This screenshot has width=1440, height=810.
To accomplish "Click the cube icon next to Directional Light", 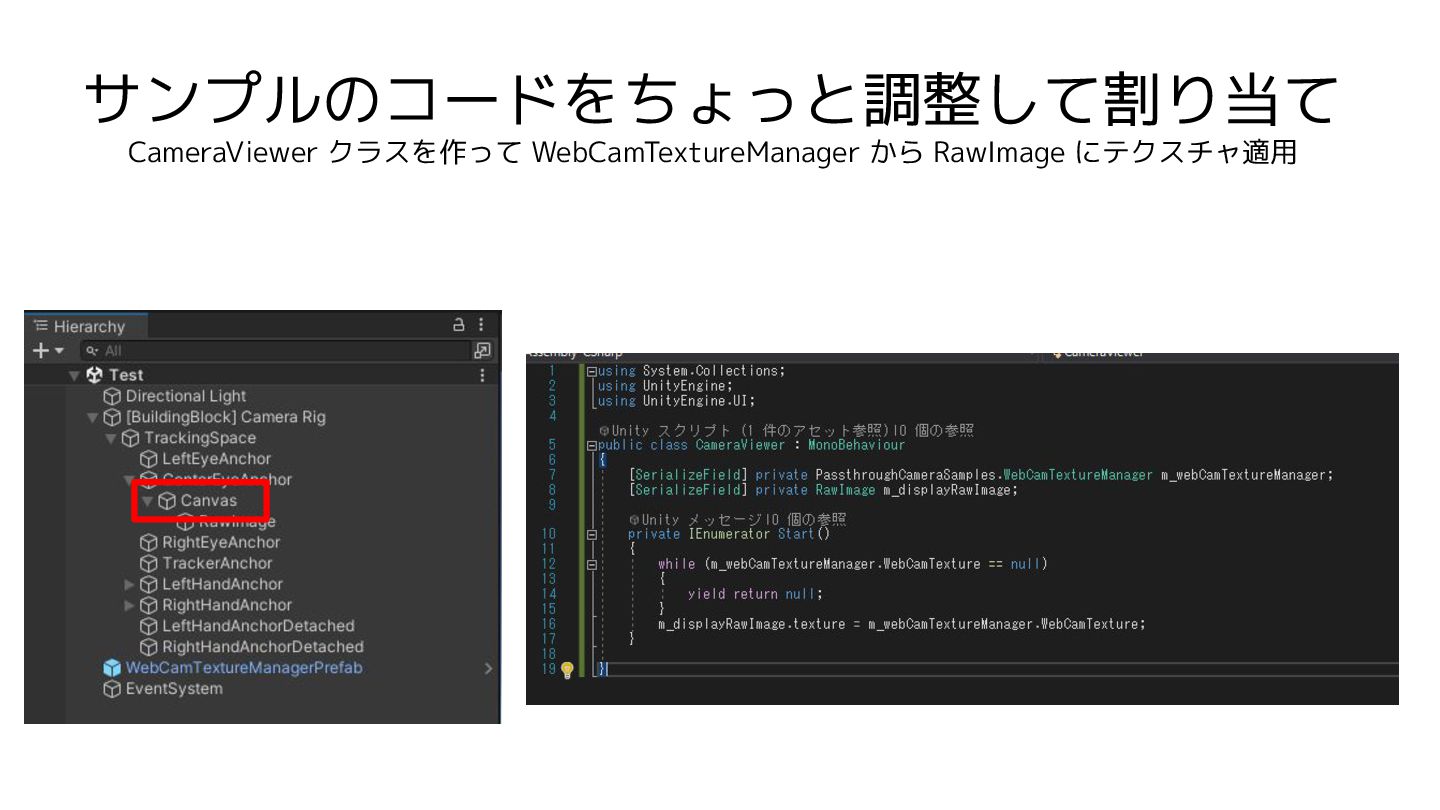I will point(112,396).
